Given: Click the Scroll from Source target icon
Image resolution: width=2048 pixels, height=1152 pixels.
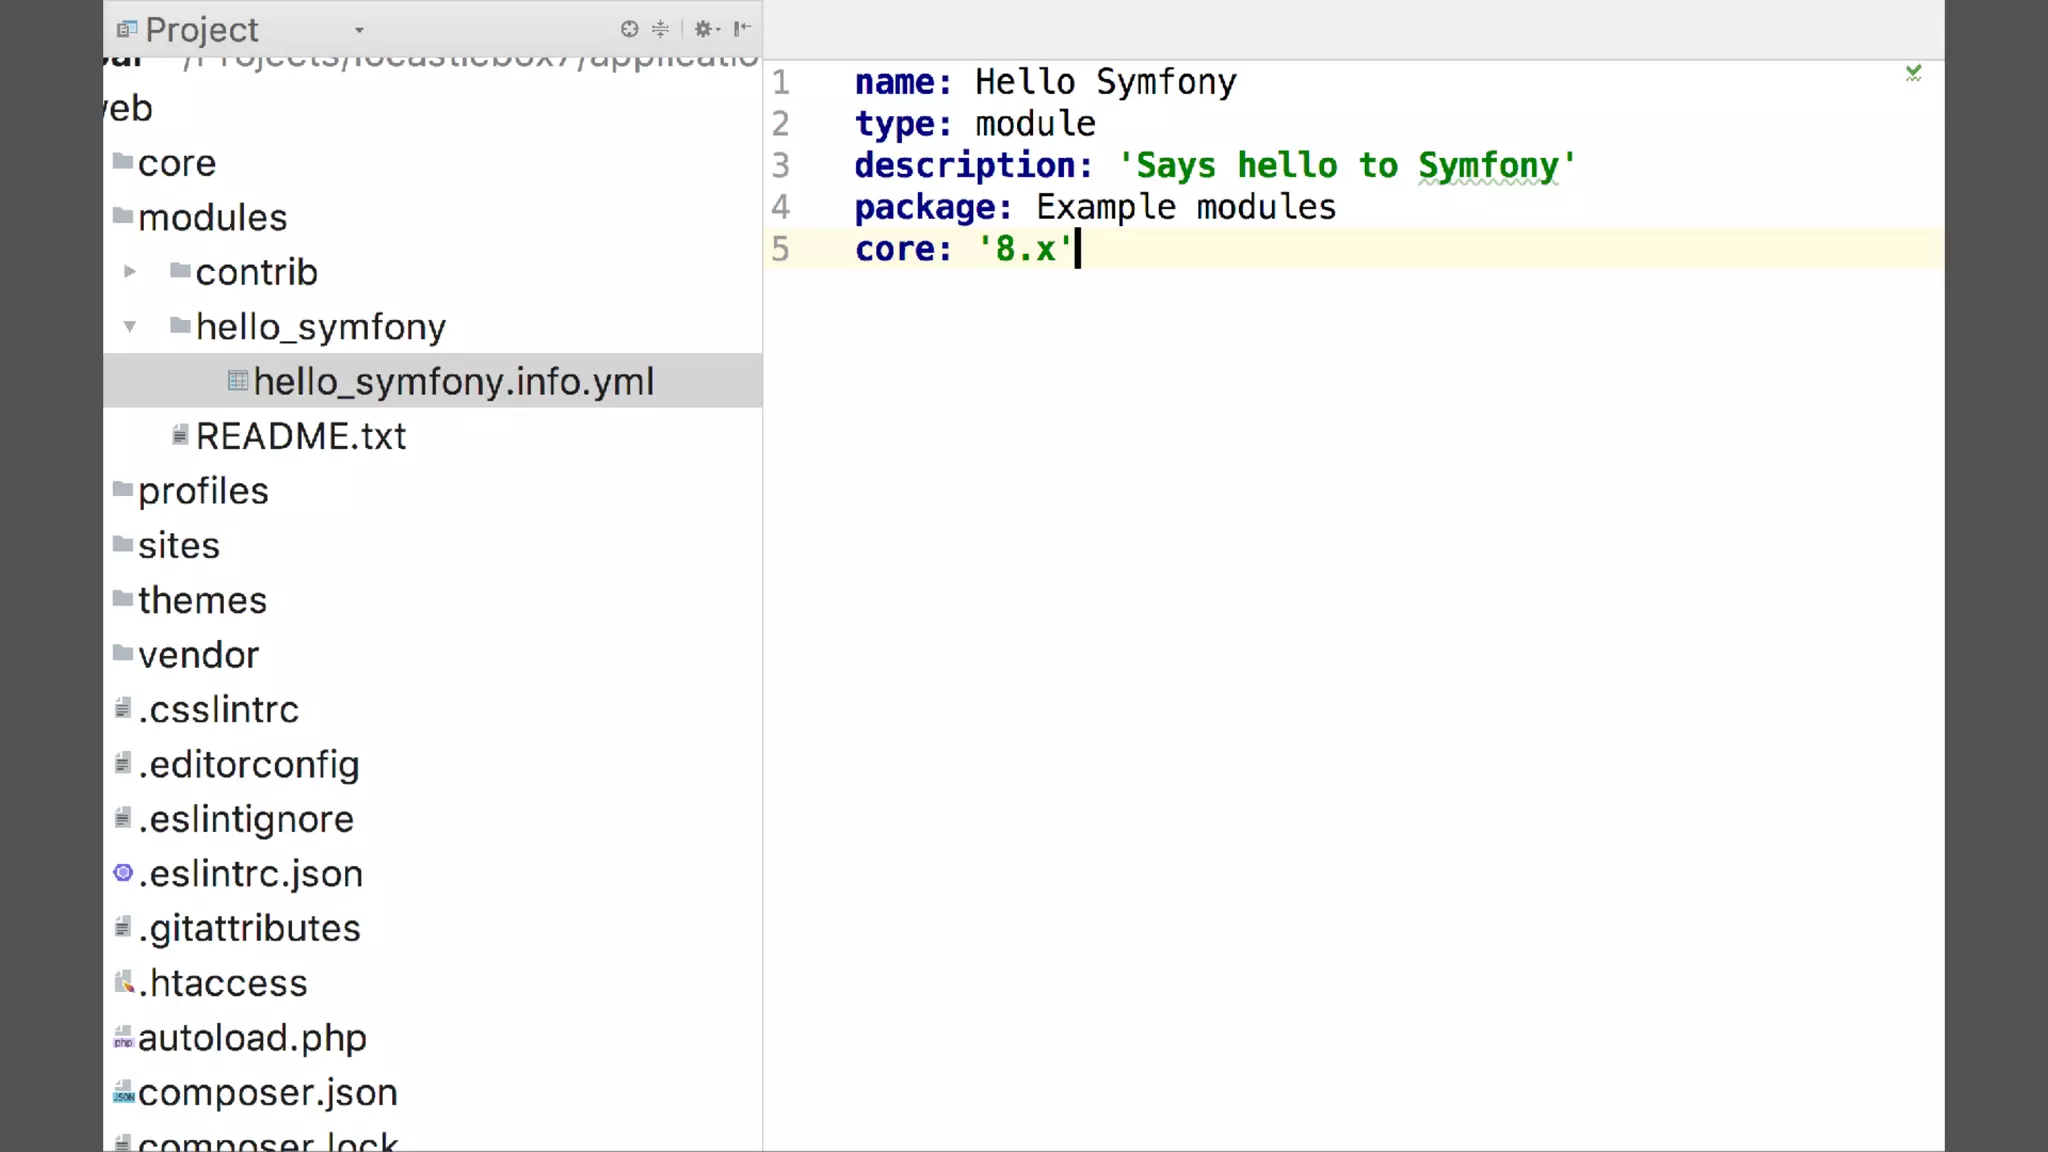Looking at the screenshot, I should (629, 29).
